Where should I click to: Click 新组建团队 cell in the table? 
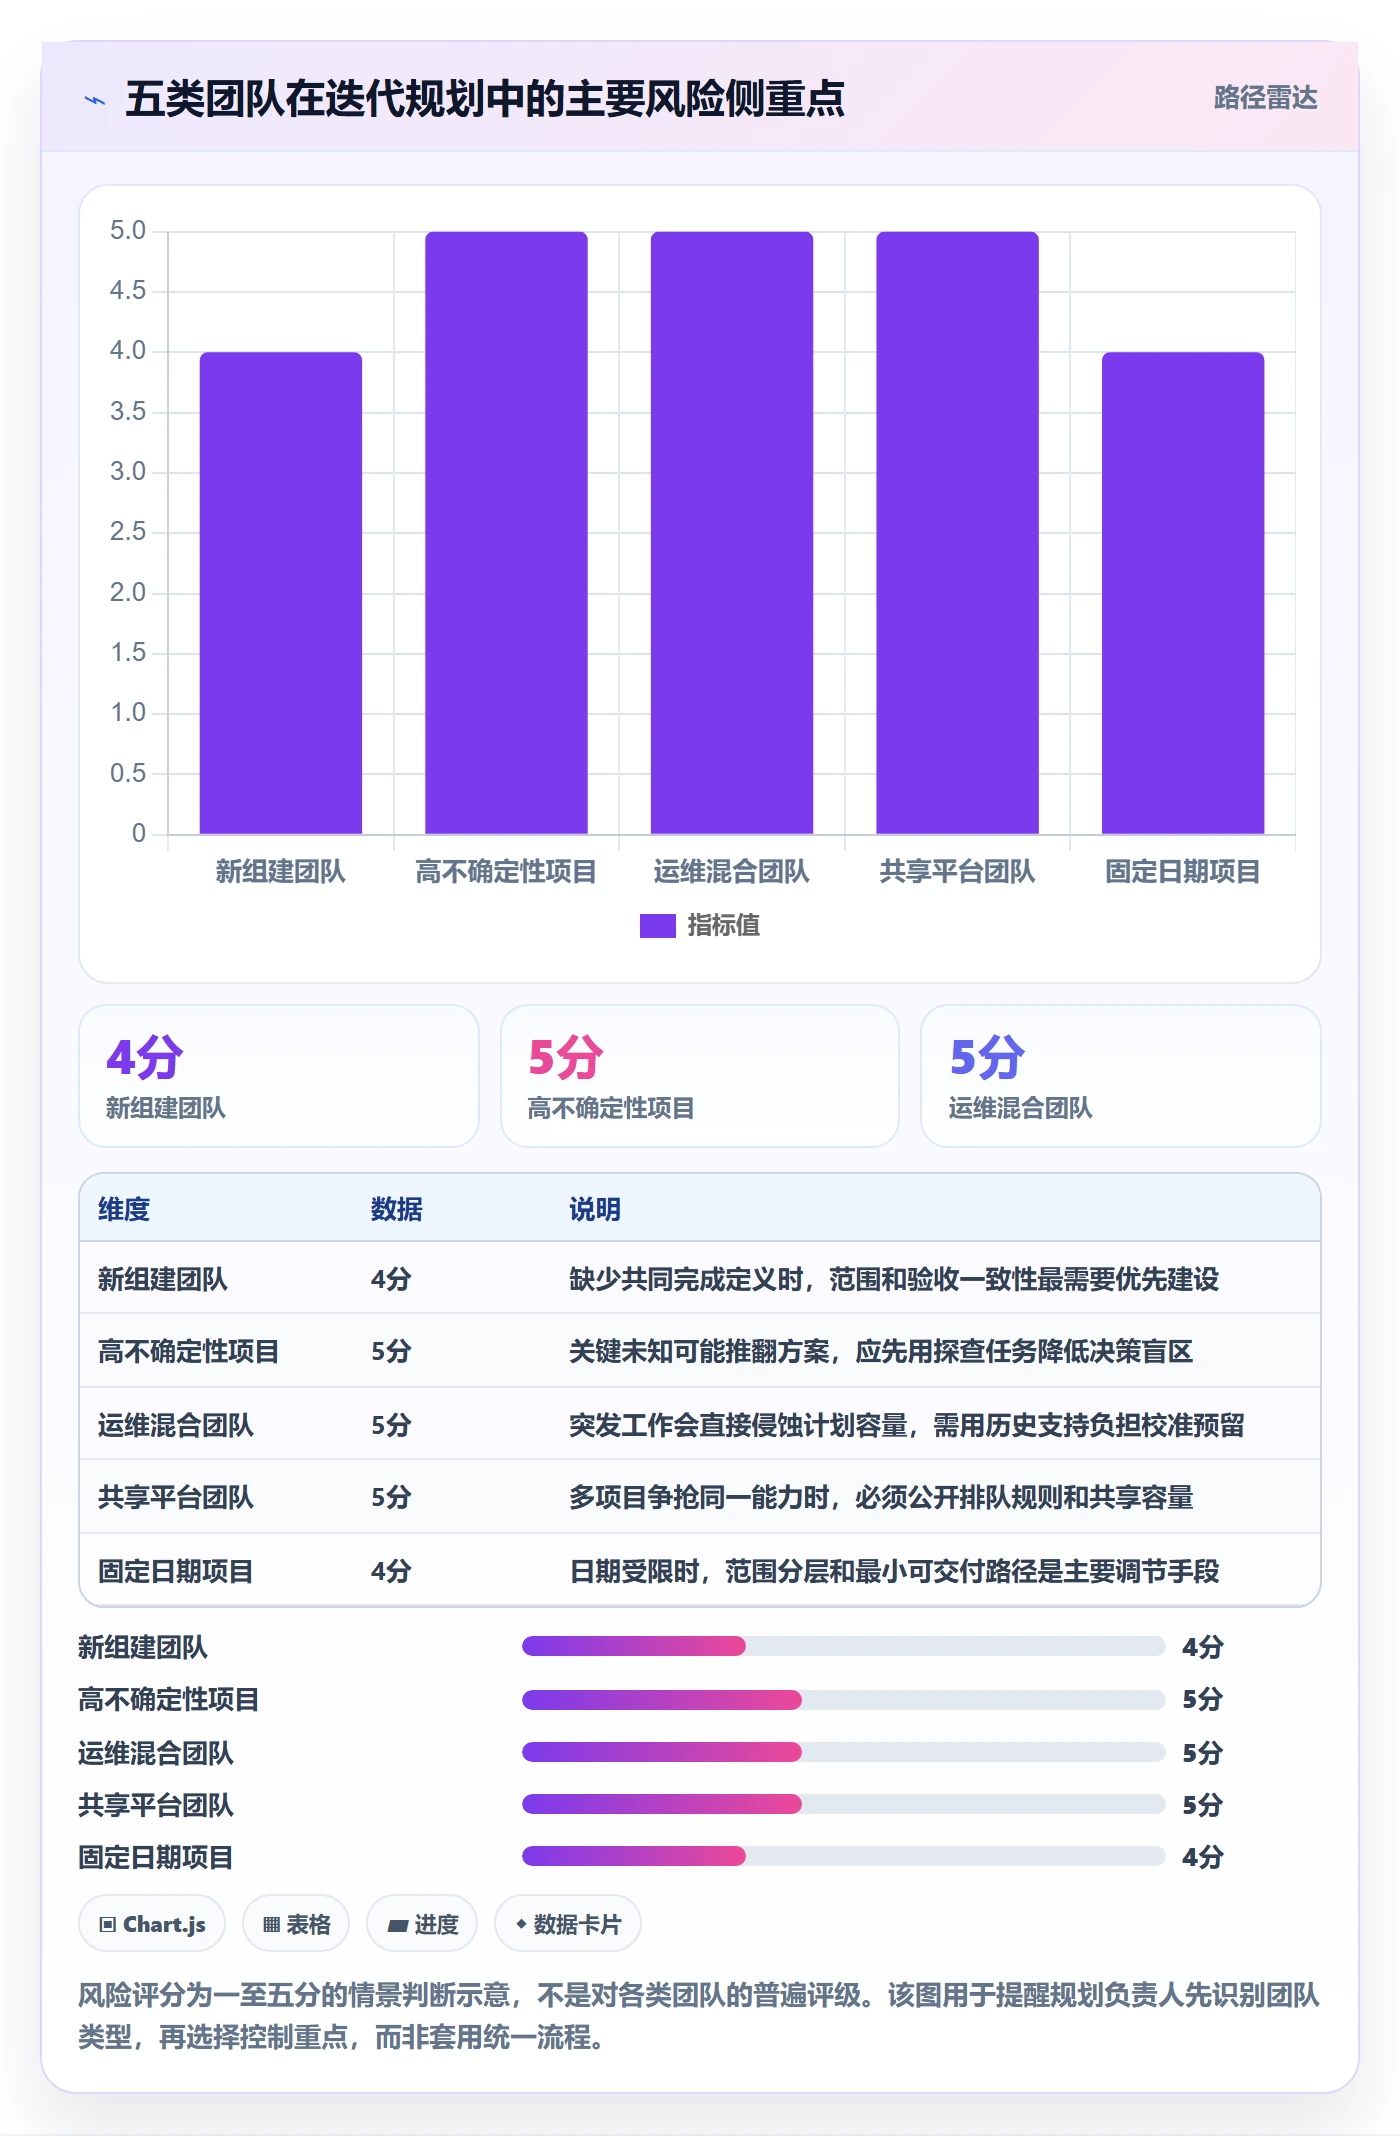(x=163, y=1279)
